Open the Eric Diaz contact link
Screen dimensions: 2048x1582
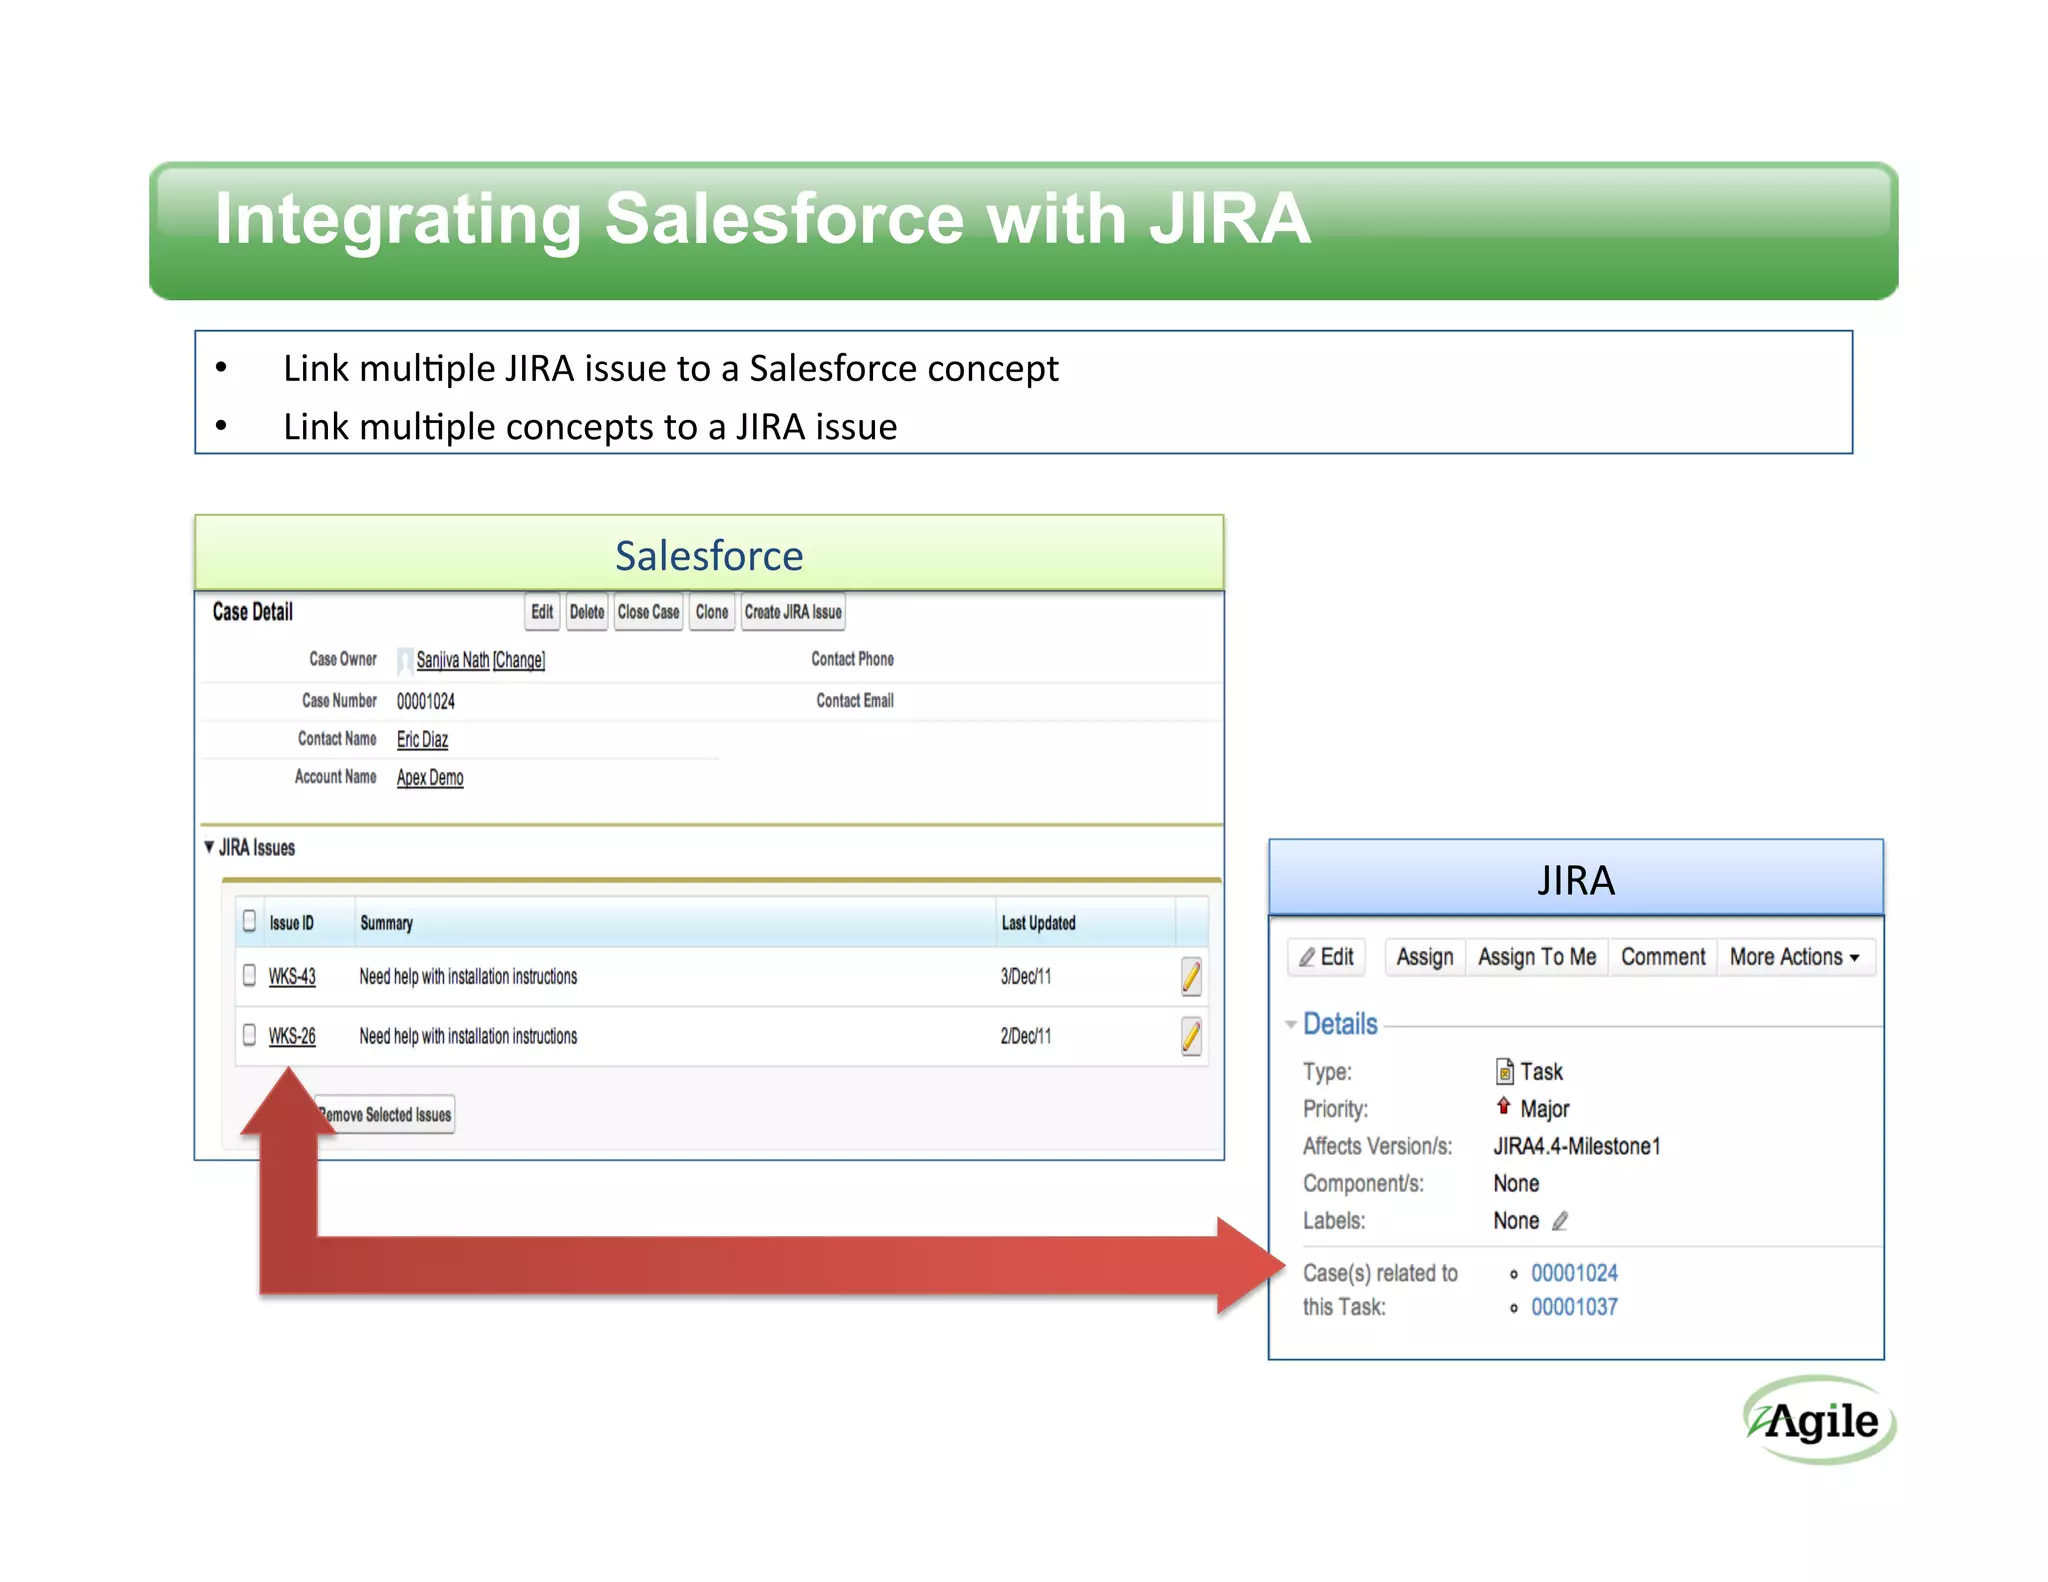[422, 739]
